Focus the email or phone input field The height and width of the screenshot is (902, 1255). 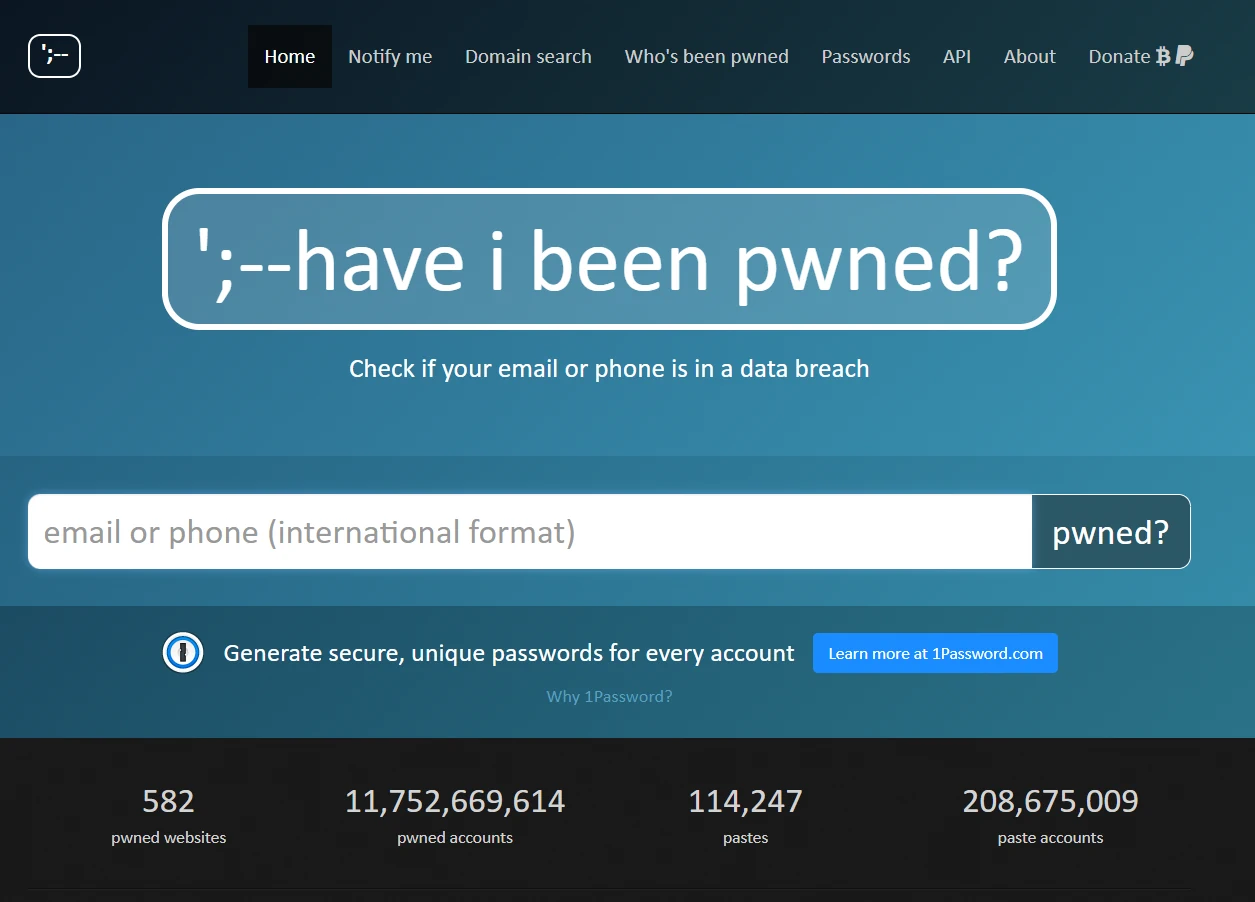pos(530,532)
